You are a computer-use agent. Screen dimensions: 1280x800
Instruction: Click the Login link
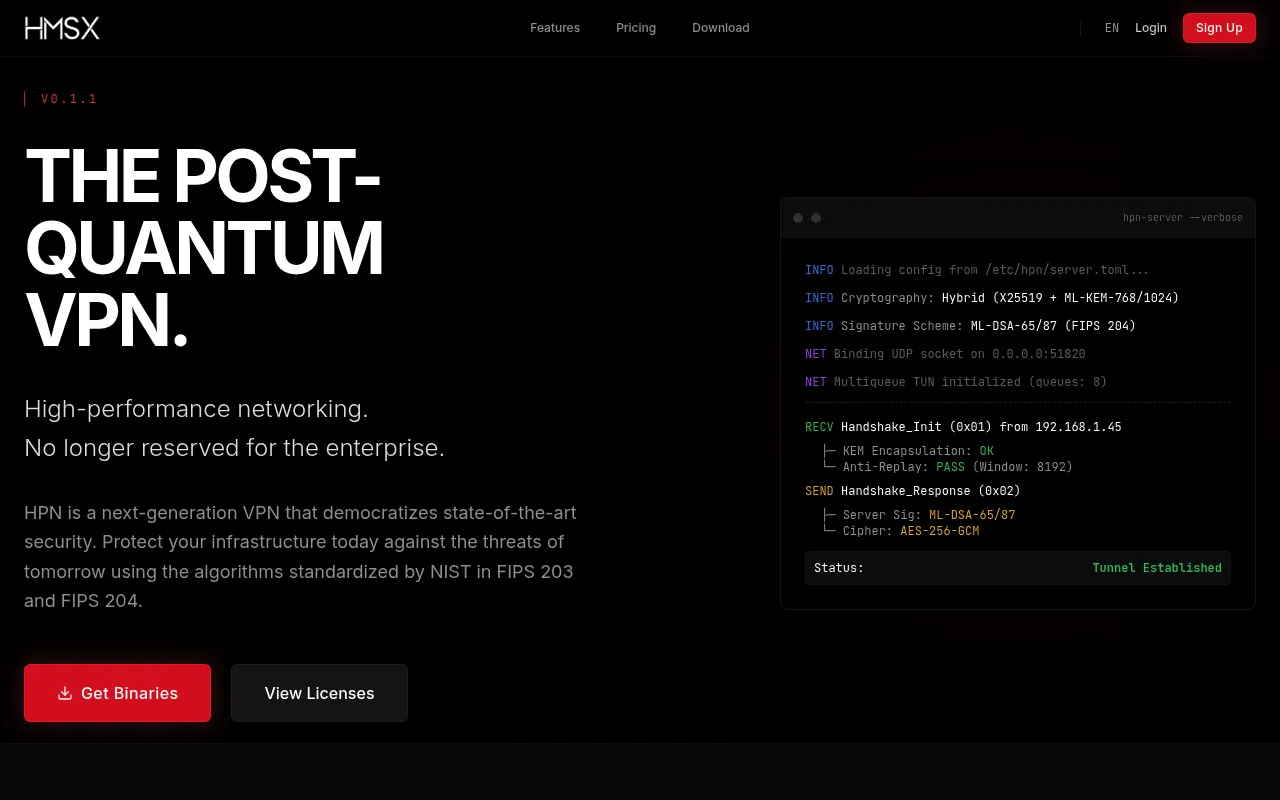click(1151, 28)
